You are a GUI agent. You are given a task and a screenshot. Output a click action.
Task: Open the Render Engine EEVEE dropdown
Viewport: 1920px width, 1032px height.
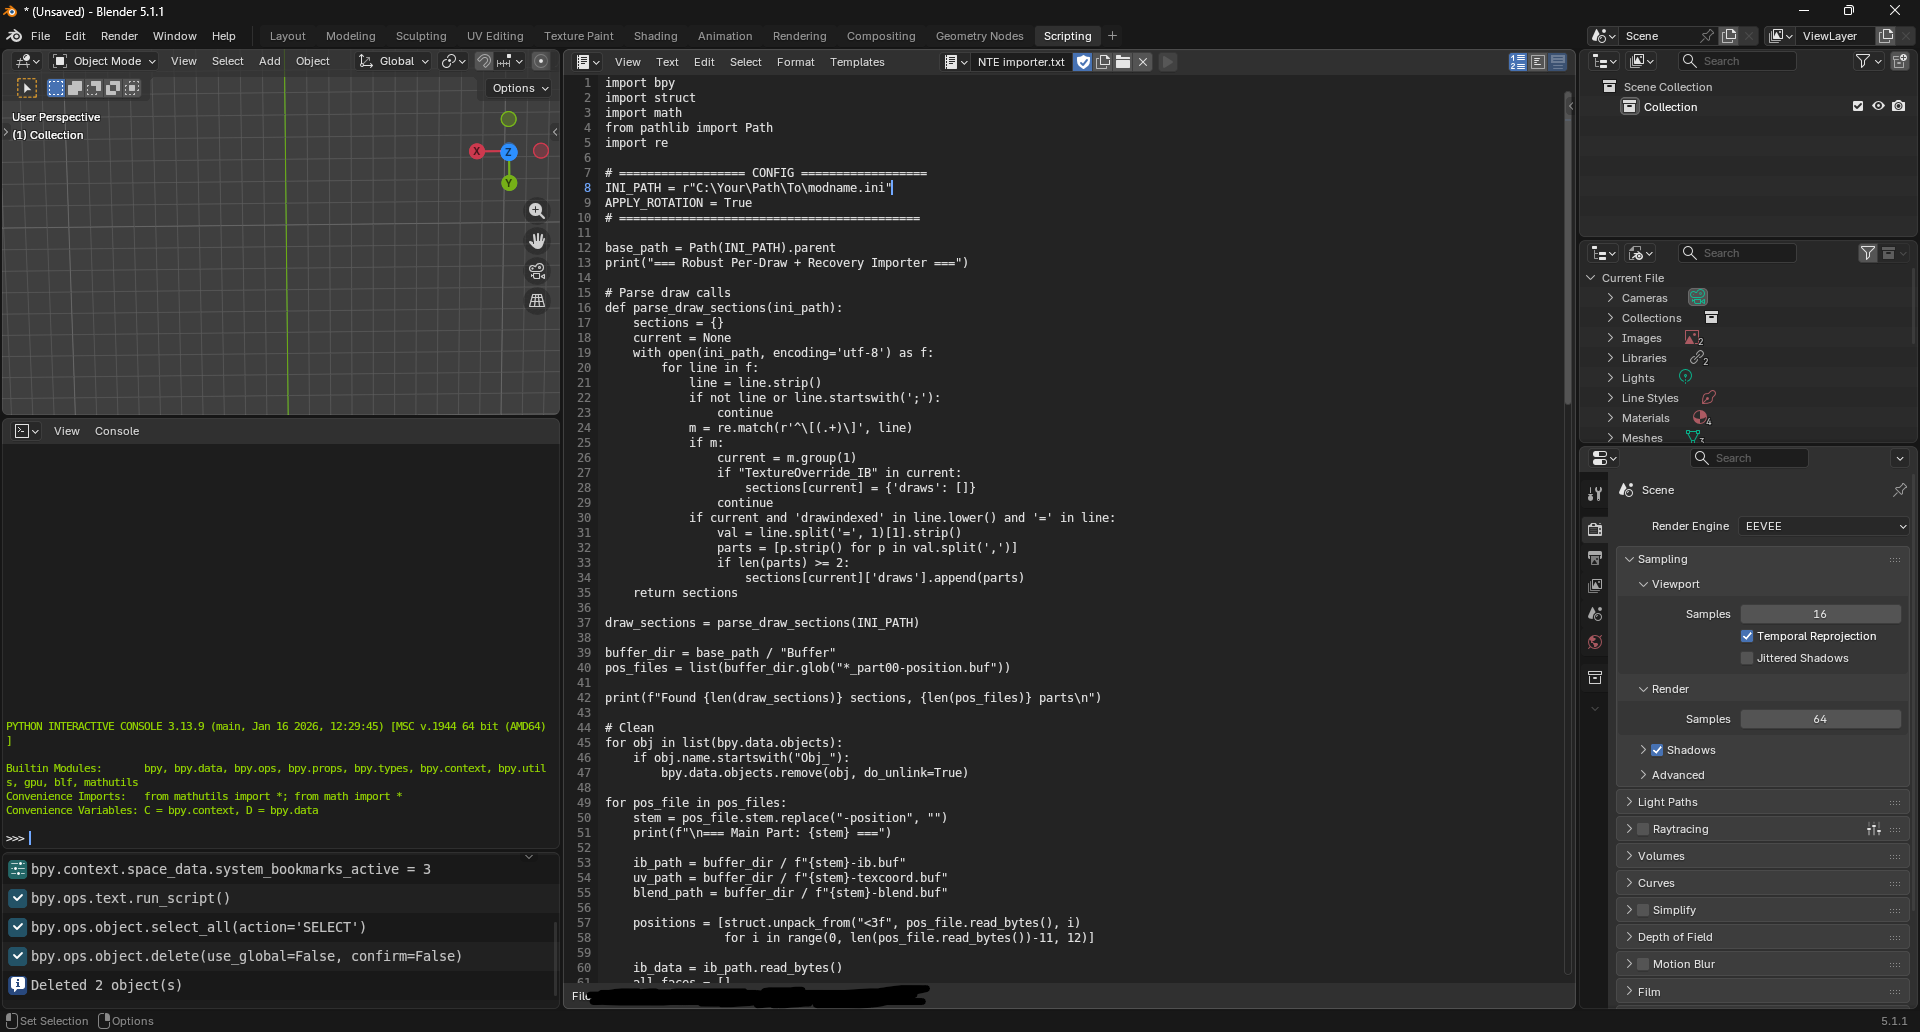tap(1824, 526)
